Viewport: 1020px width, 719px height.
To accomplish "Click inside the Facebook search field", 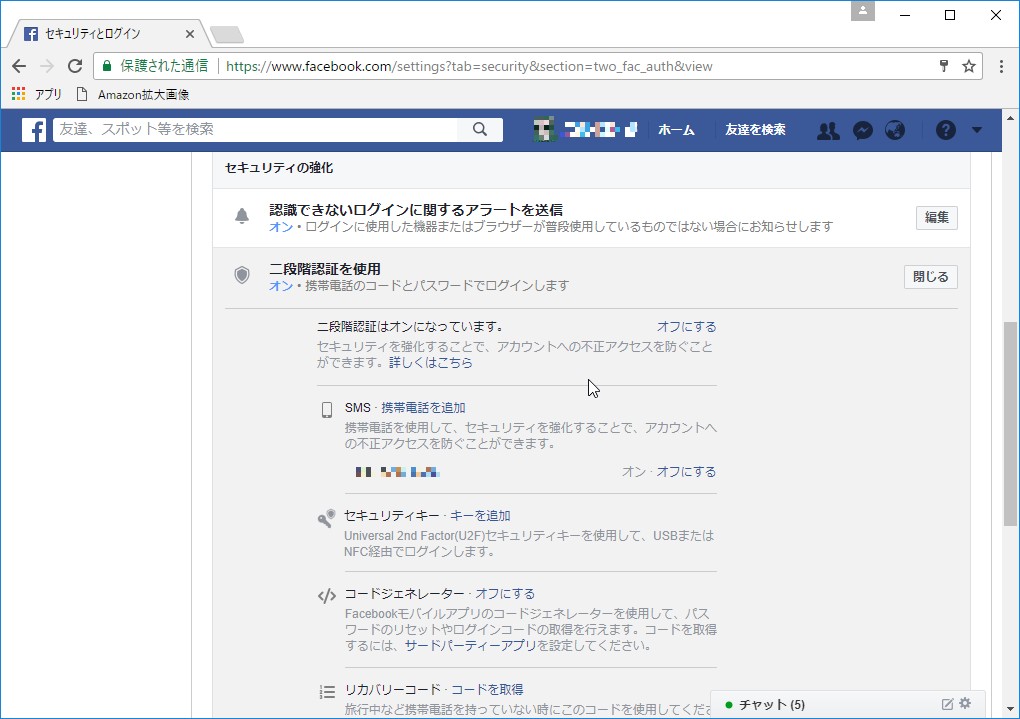I will pyautogui.click(x=250, y=130).
